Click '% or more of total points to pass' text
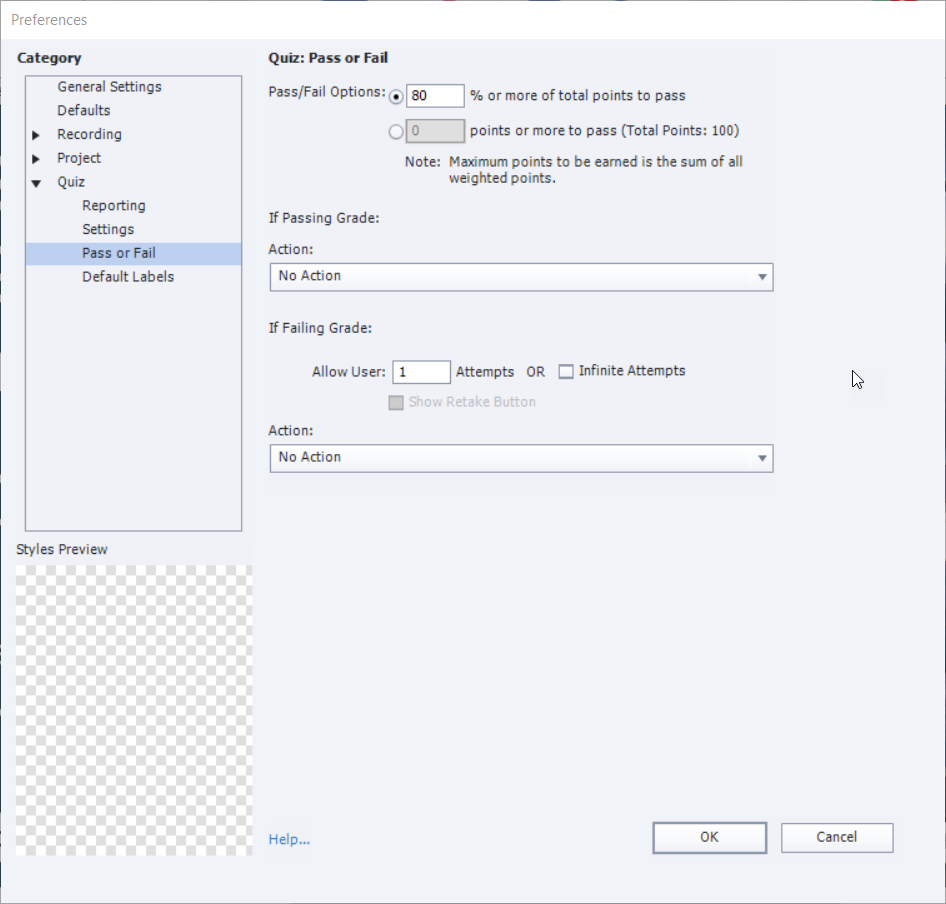Viewport: 946px width, 904px height. click(x=577, y=96)
